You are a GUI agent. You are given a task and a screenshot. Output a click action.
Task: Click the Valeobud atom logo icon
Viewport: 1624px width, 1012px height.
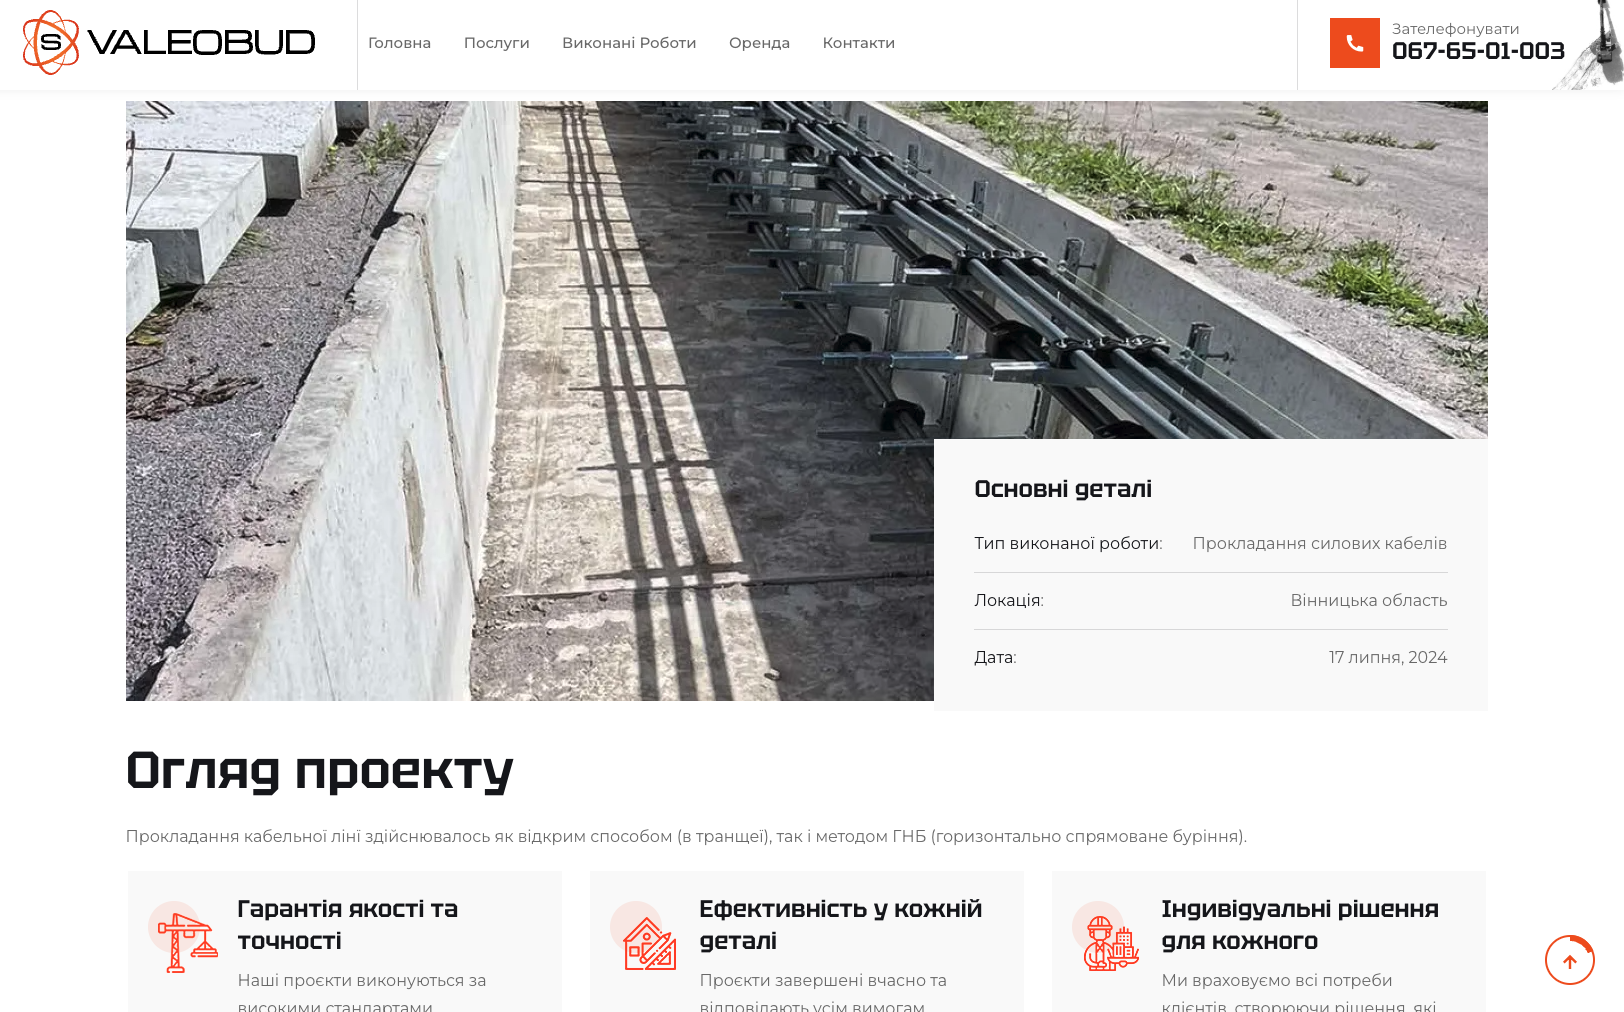[x=51, y=42]
